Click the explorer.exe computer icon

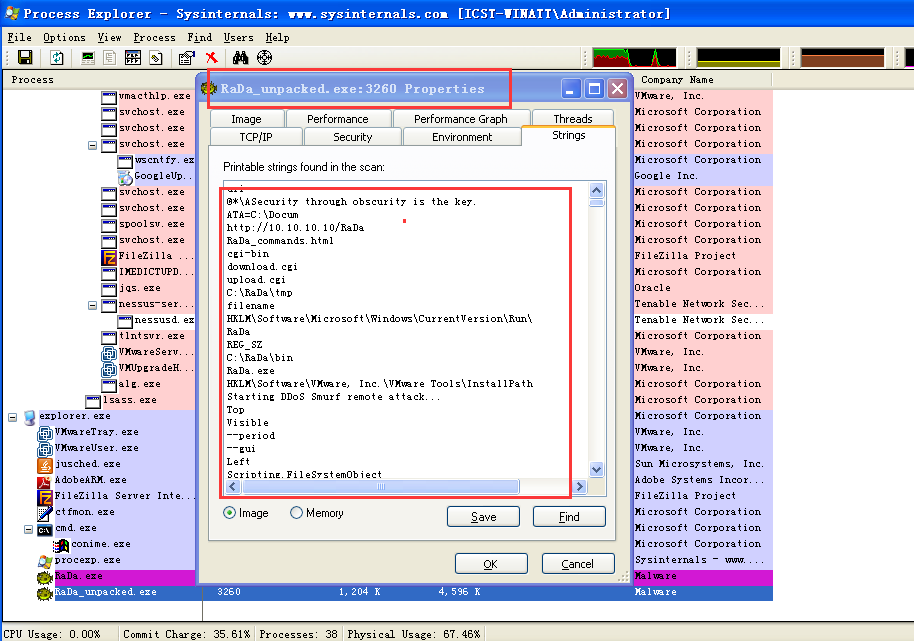[x=29, y=417]
